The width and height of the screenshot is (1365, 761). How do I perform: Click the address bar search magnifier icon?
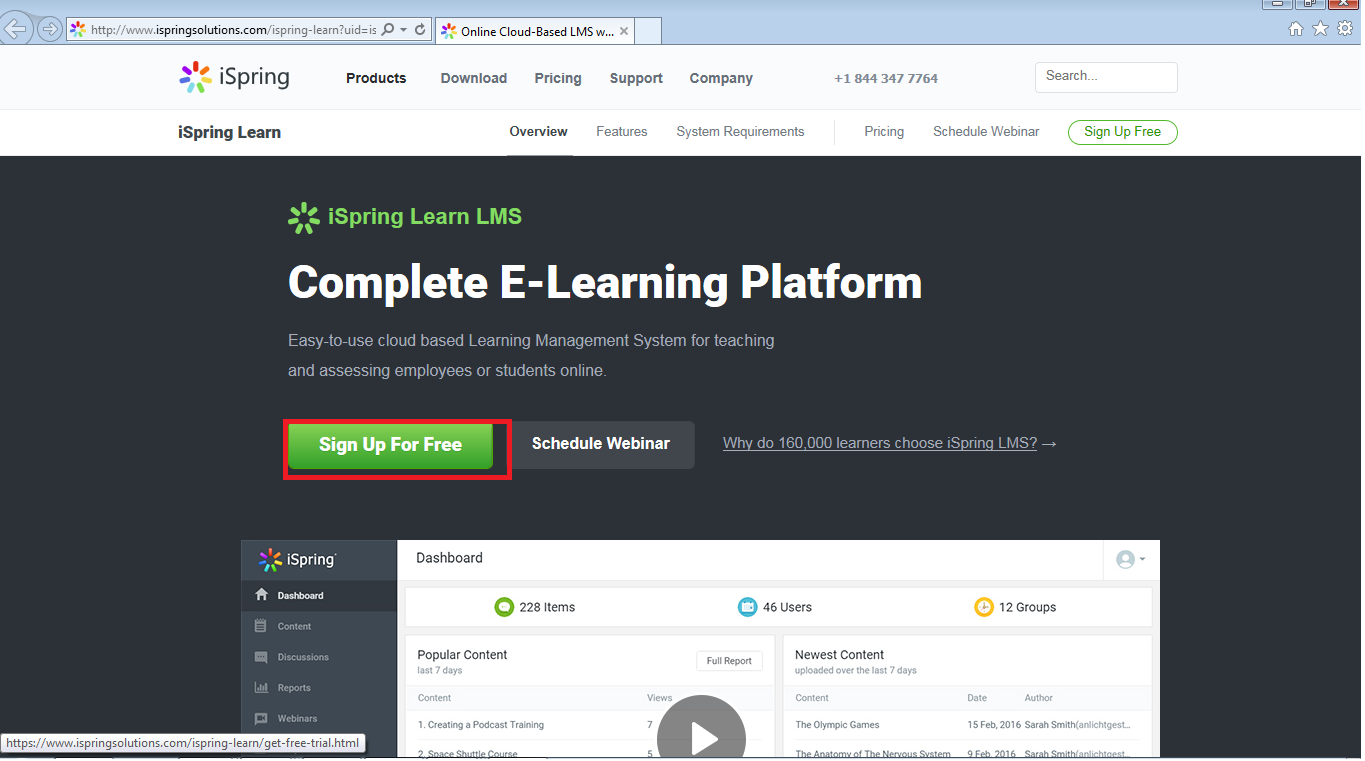click(388, 30)
